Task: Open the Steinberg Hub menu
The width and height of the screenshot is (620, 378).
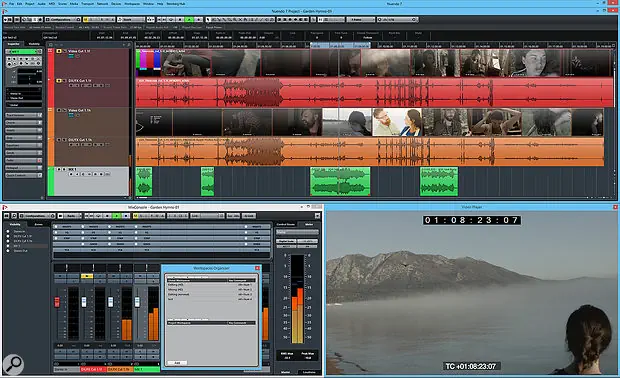Action: [x=176, y=4]
